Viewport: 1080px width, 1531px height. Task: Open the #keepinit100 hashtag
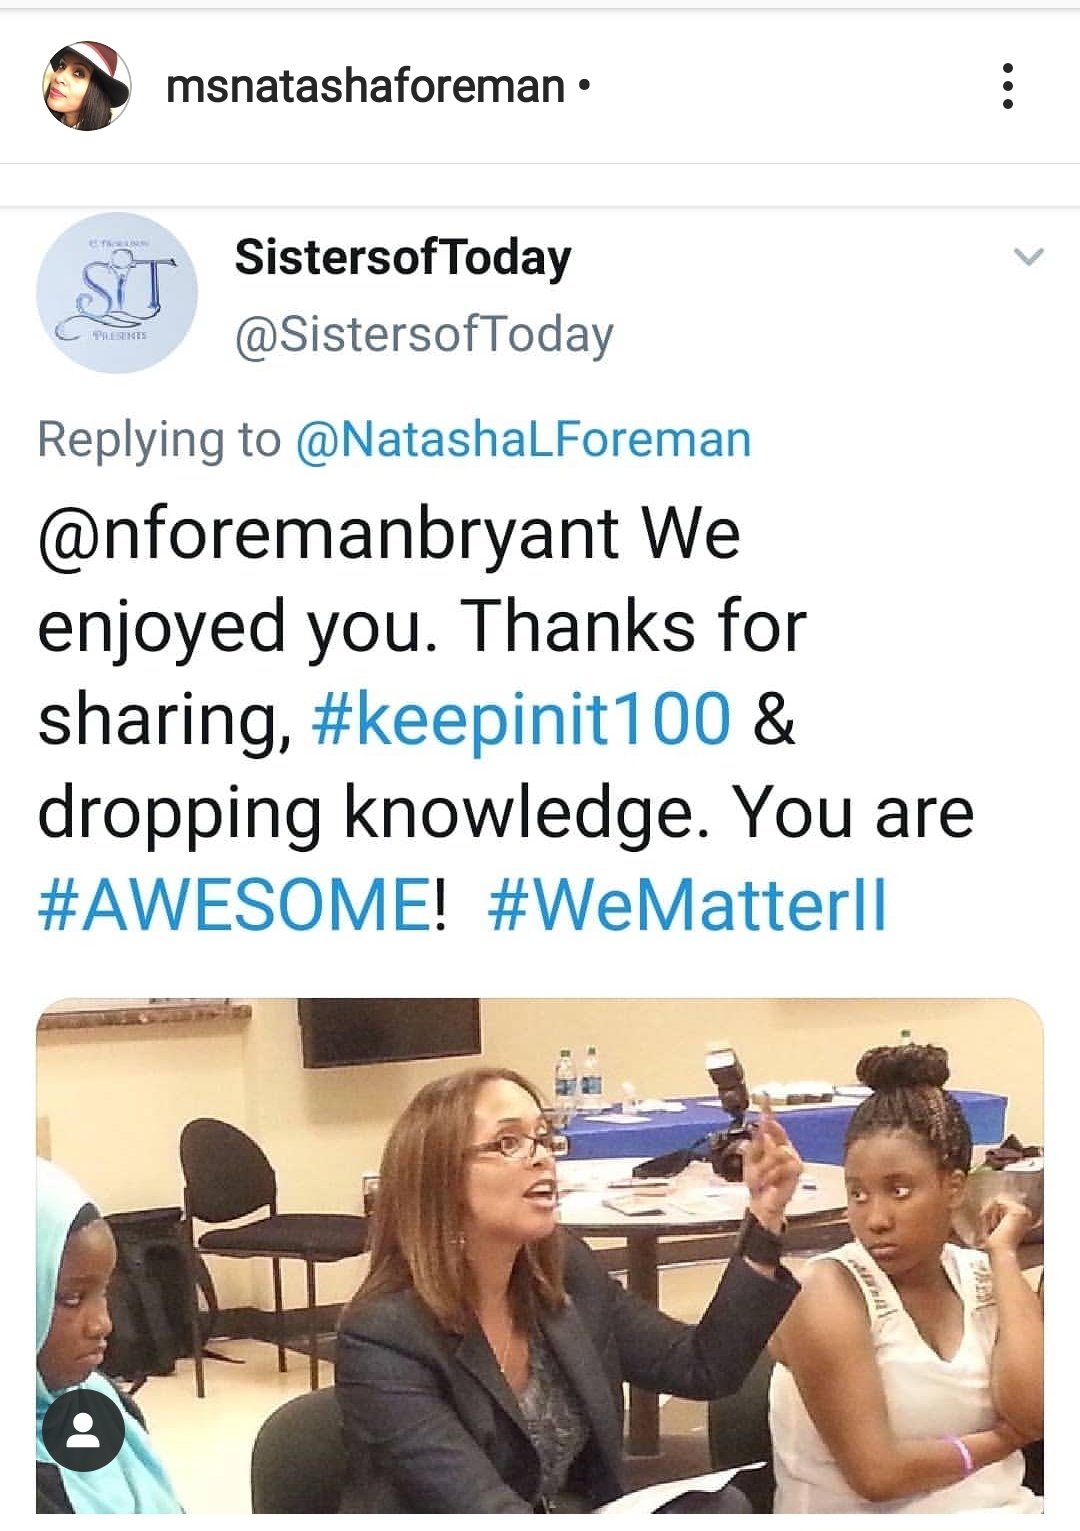click(x=521, y=719)
